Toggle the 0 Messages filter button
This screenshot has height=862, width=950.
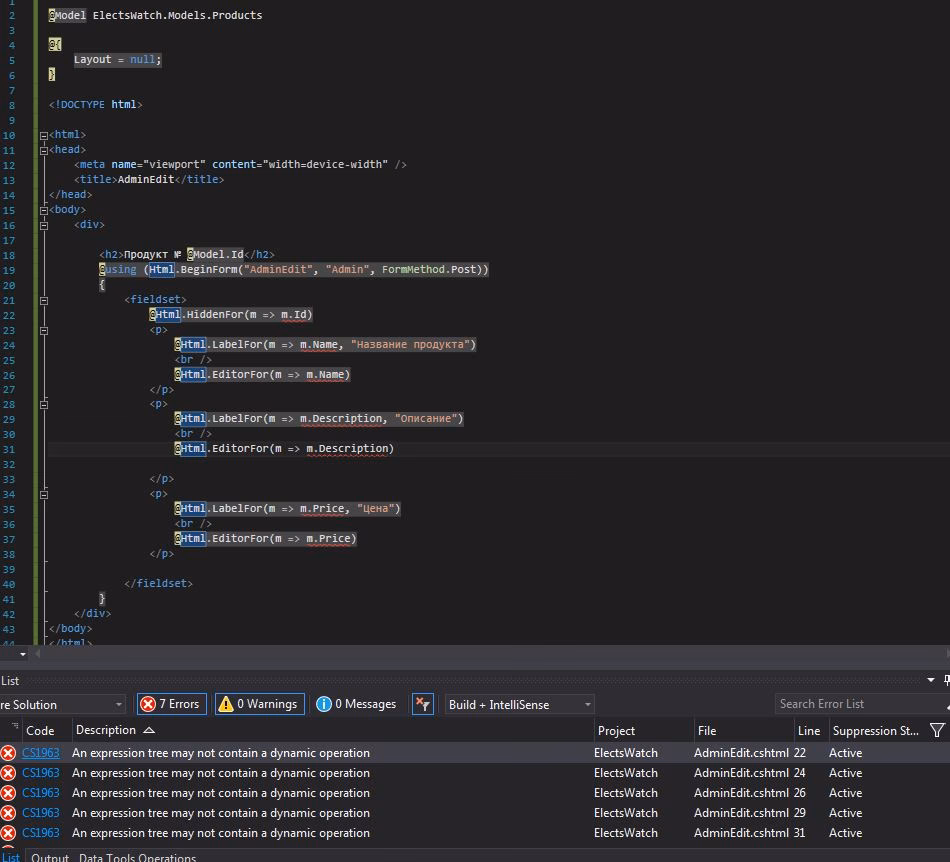[x=356, y=704]
